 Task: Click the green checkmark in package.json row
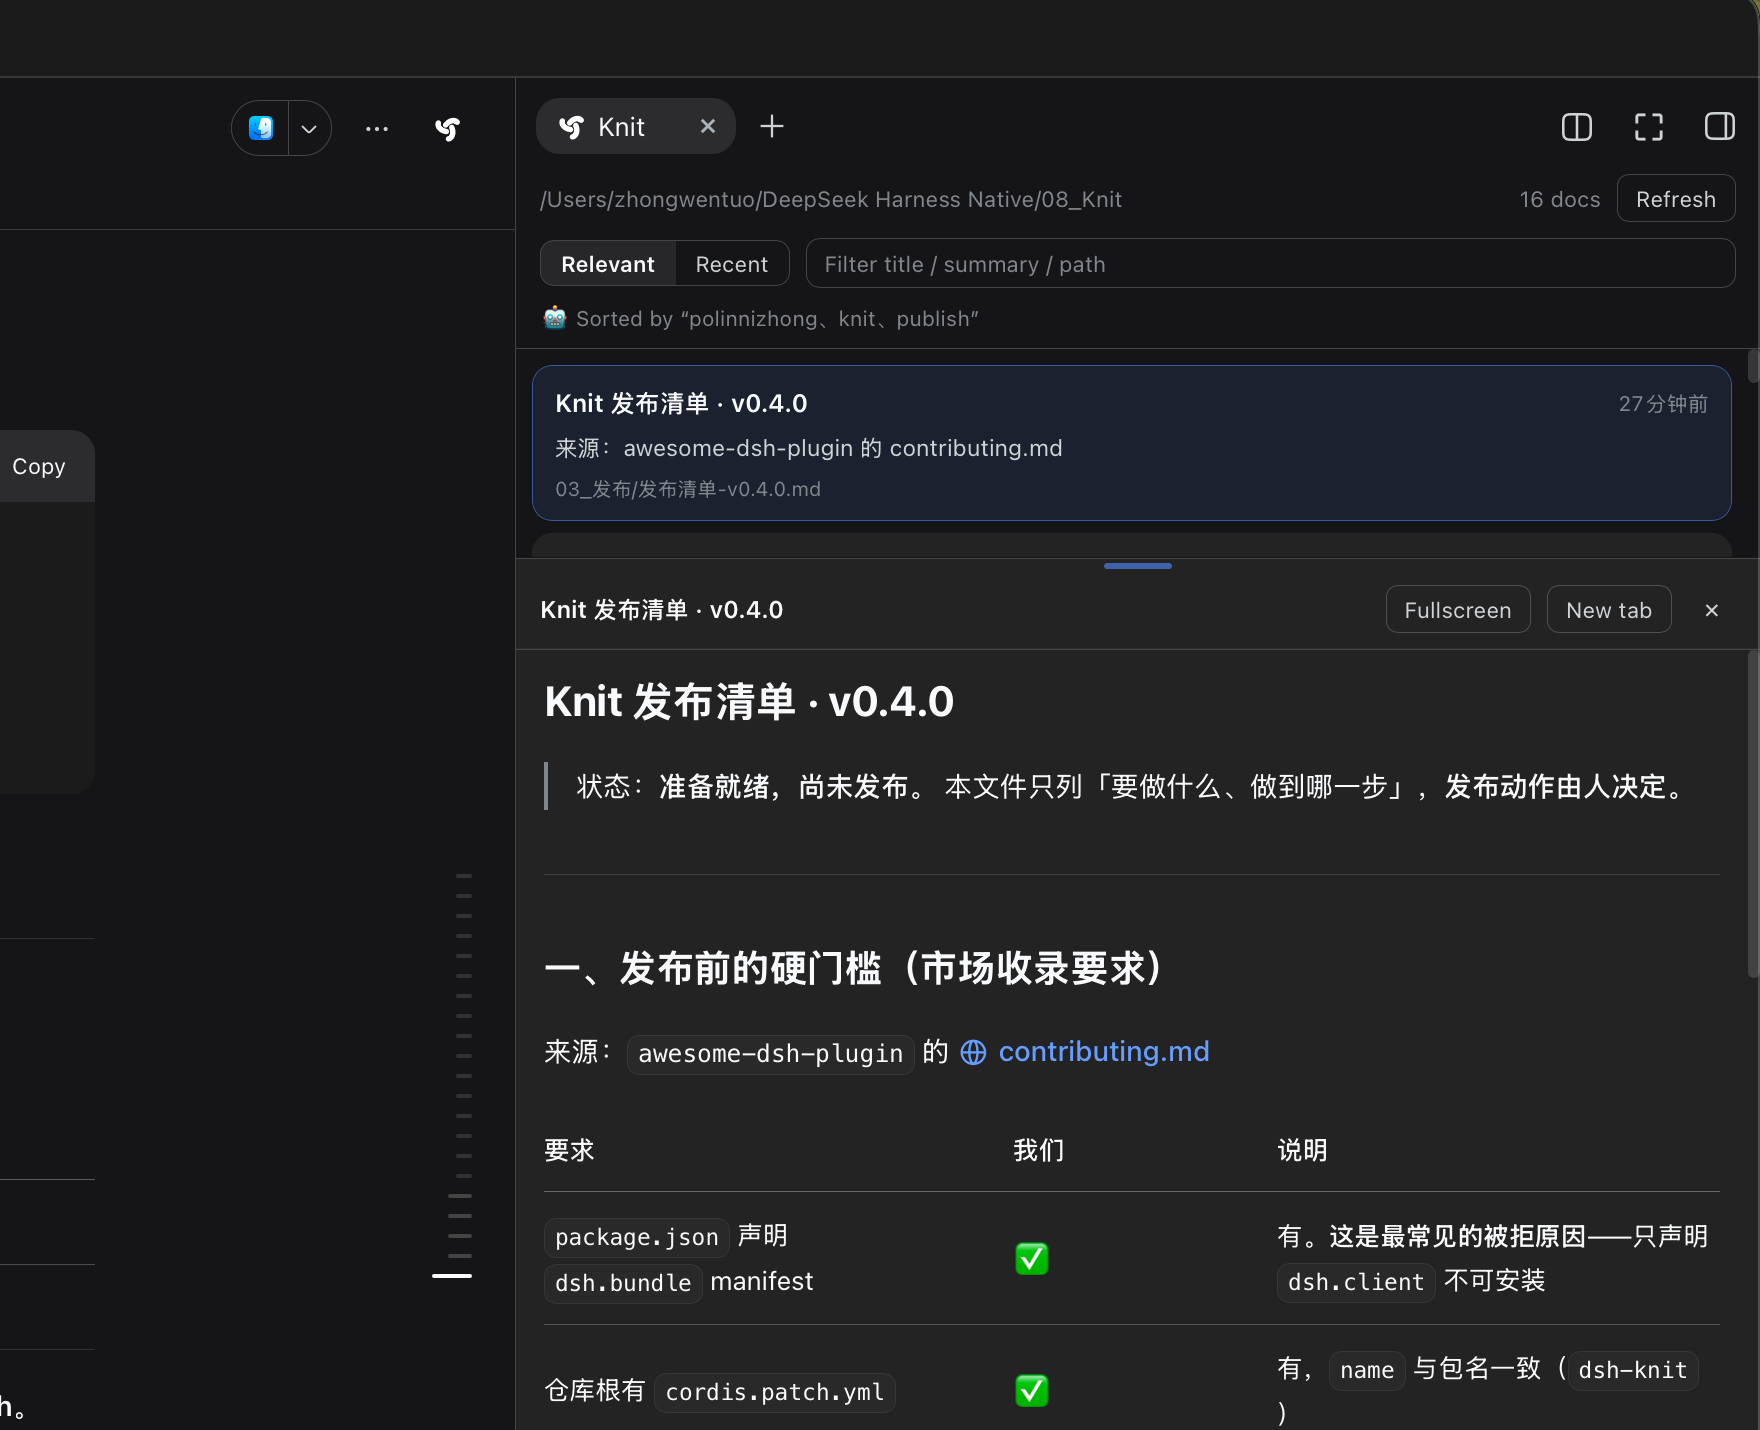1032,1259
